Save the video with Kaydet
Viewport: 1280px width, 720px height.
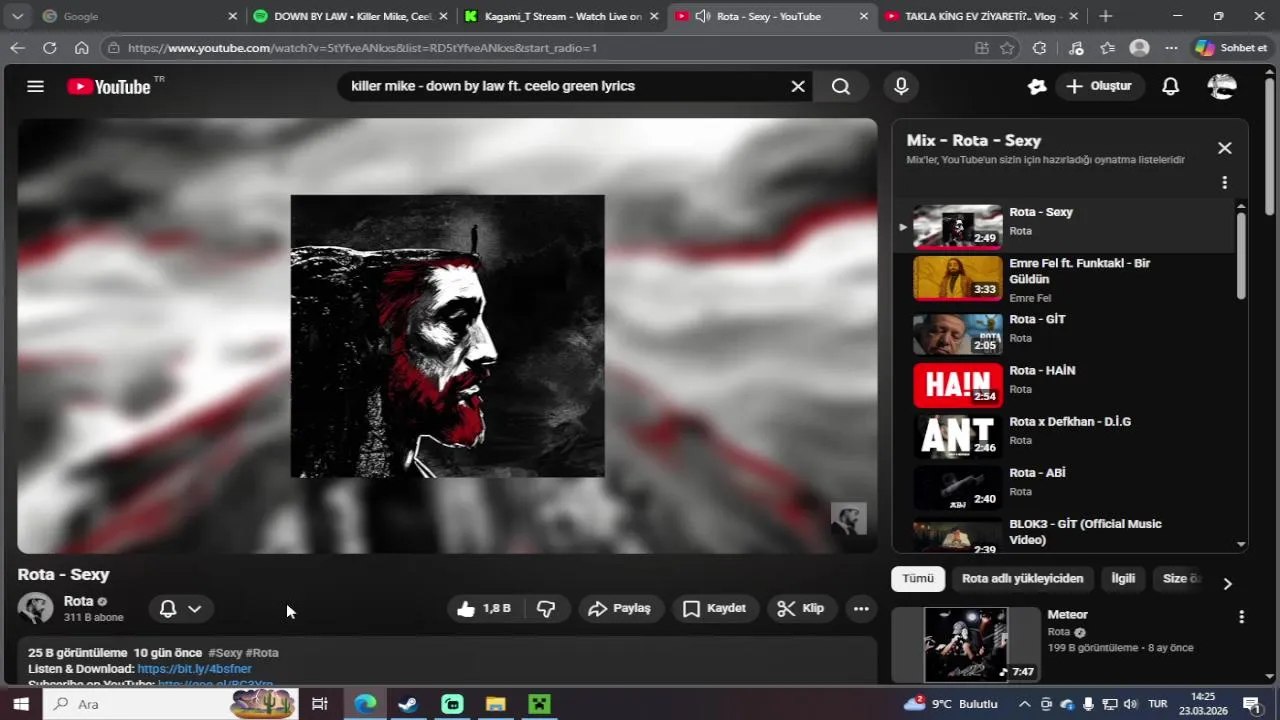pyautogui.click(x=714, y=608)
